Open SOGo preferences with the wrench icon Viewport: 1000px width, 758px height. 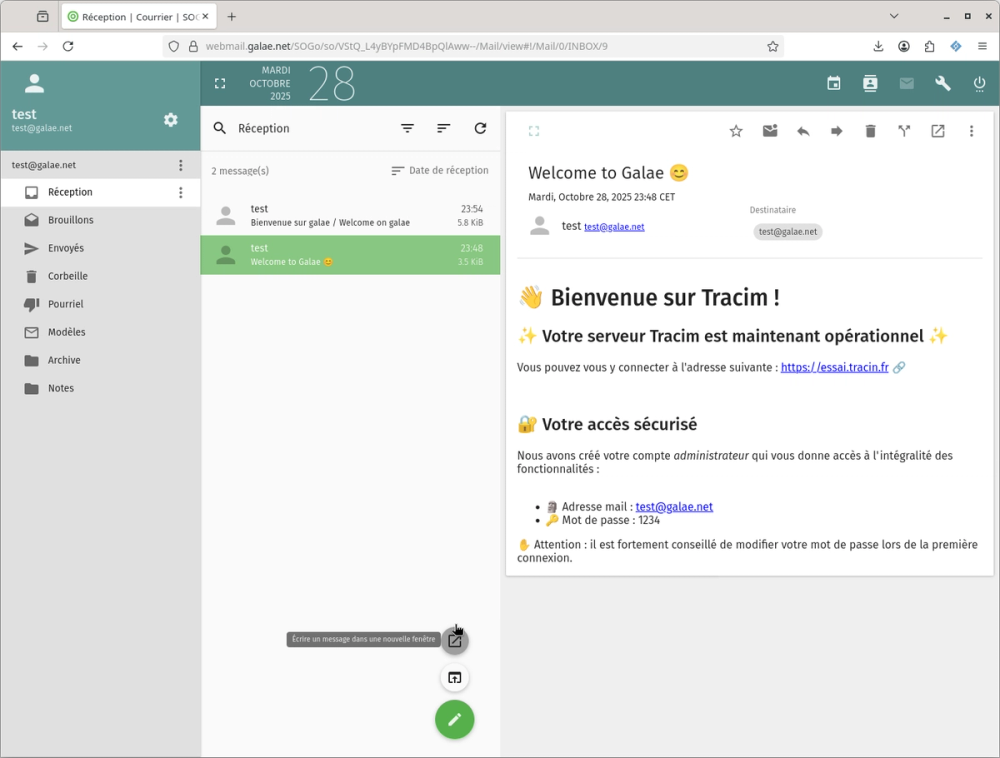pyautogui.click(x=942, y=83)
